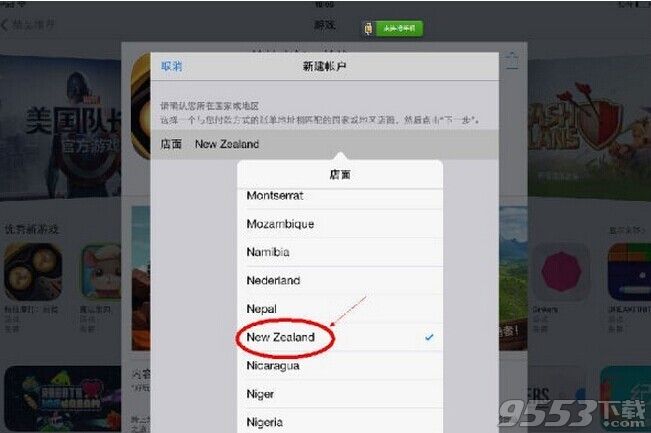Viewport: 651px width, 433px height.
Task: Tap the green button in top bar
Action: click(399, 28)
